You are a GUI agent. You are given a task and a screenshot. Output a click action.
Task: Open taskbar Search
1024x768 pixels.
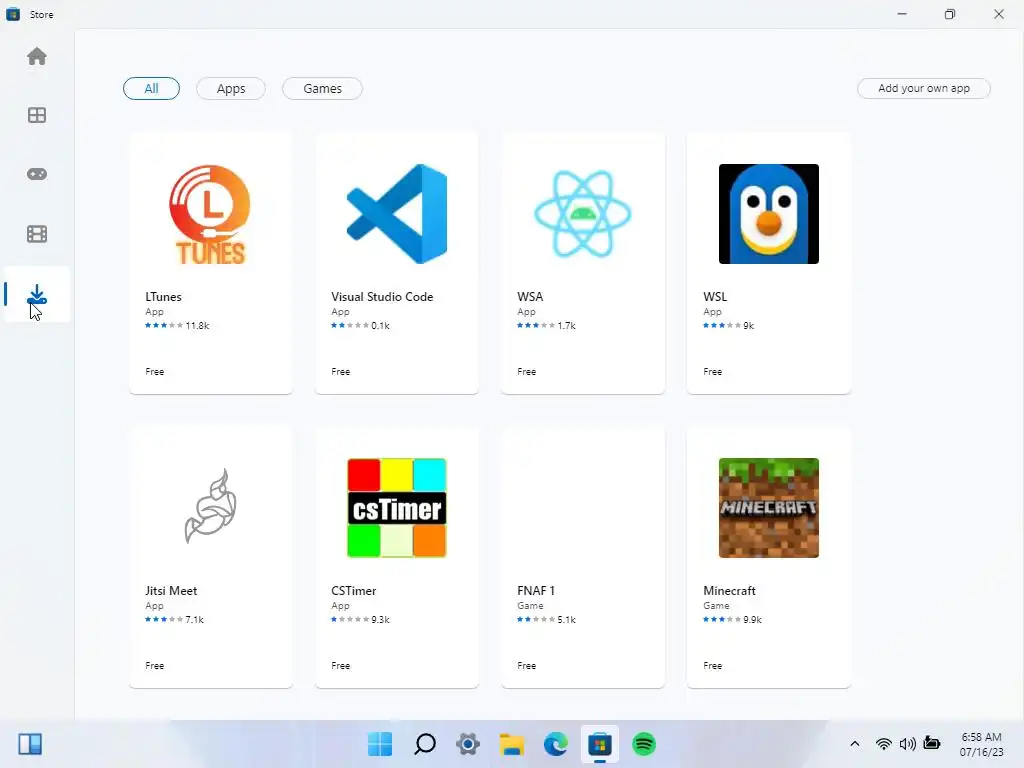coord(424,744)
